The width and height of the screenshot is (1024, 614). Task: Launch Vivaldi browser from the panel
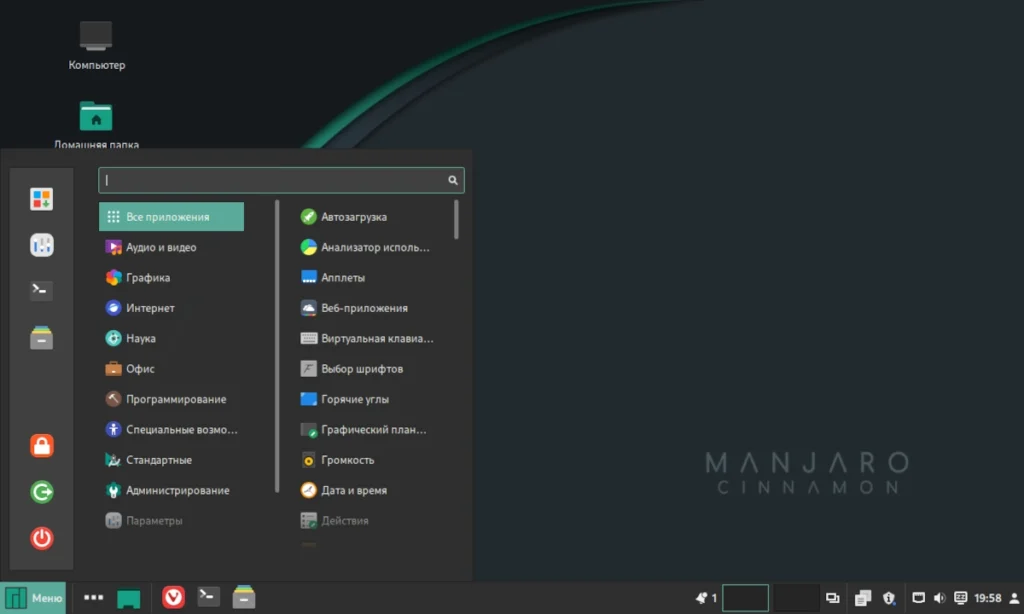click(173, 597)
